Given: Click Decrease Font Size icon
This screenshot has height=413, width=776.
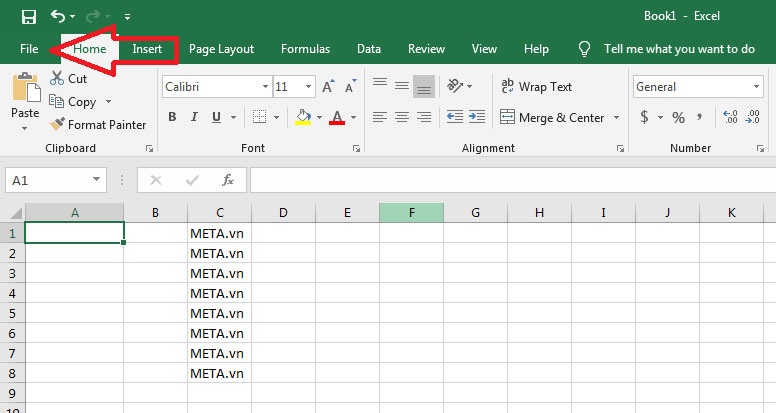Looking at the screenshot, I should [350, 87].
